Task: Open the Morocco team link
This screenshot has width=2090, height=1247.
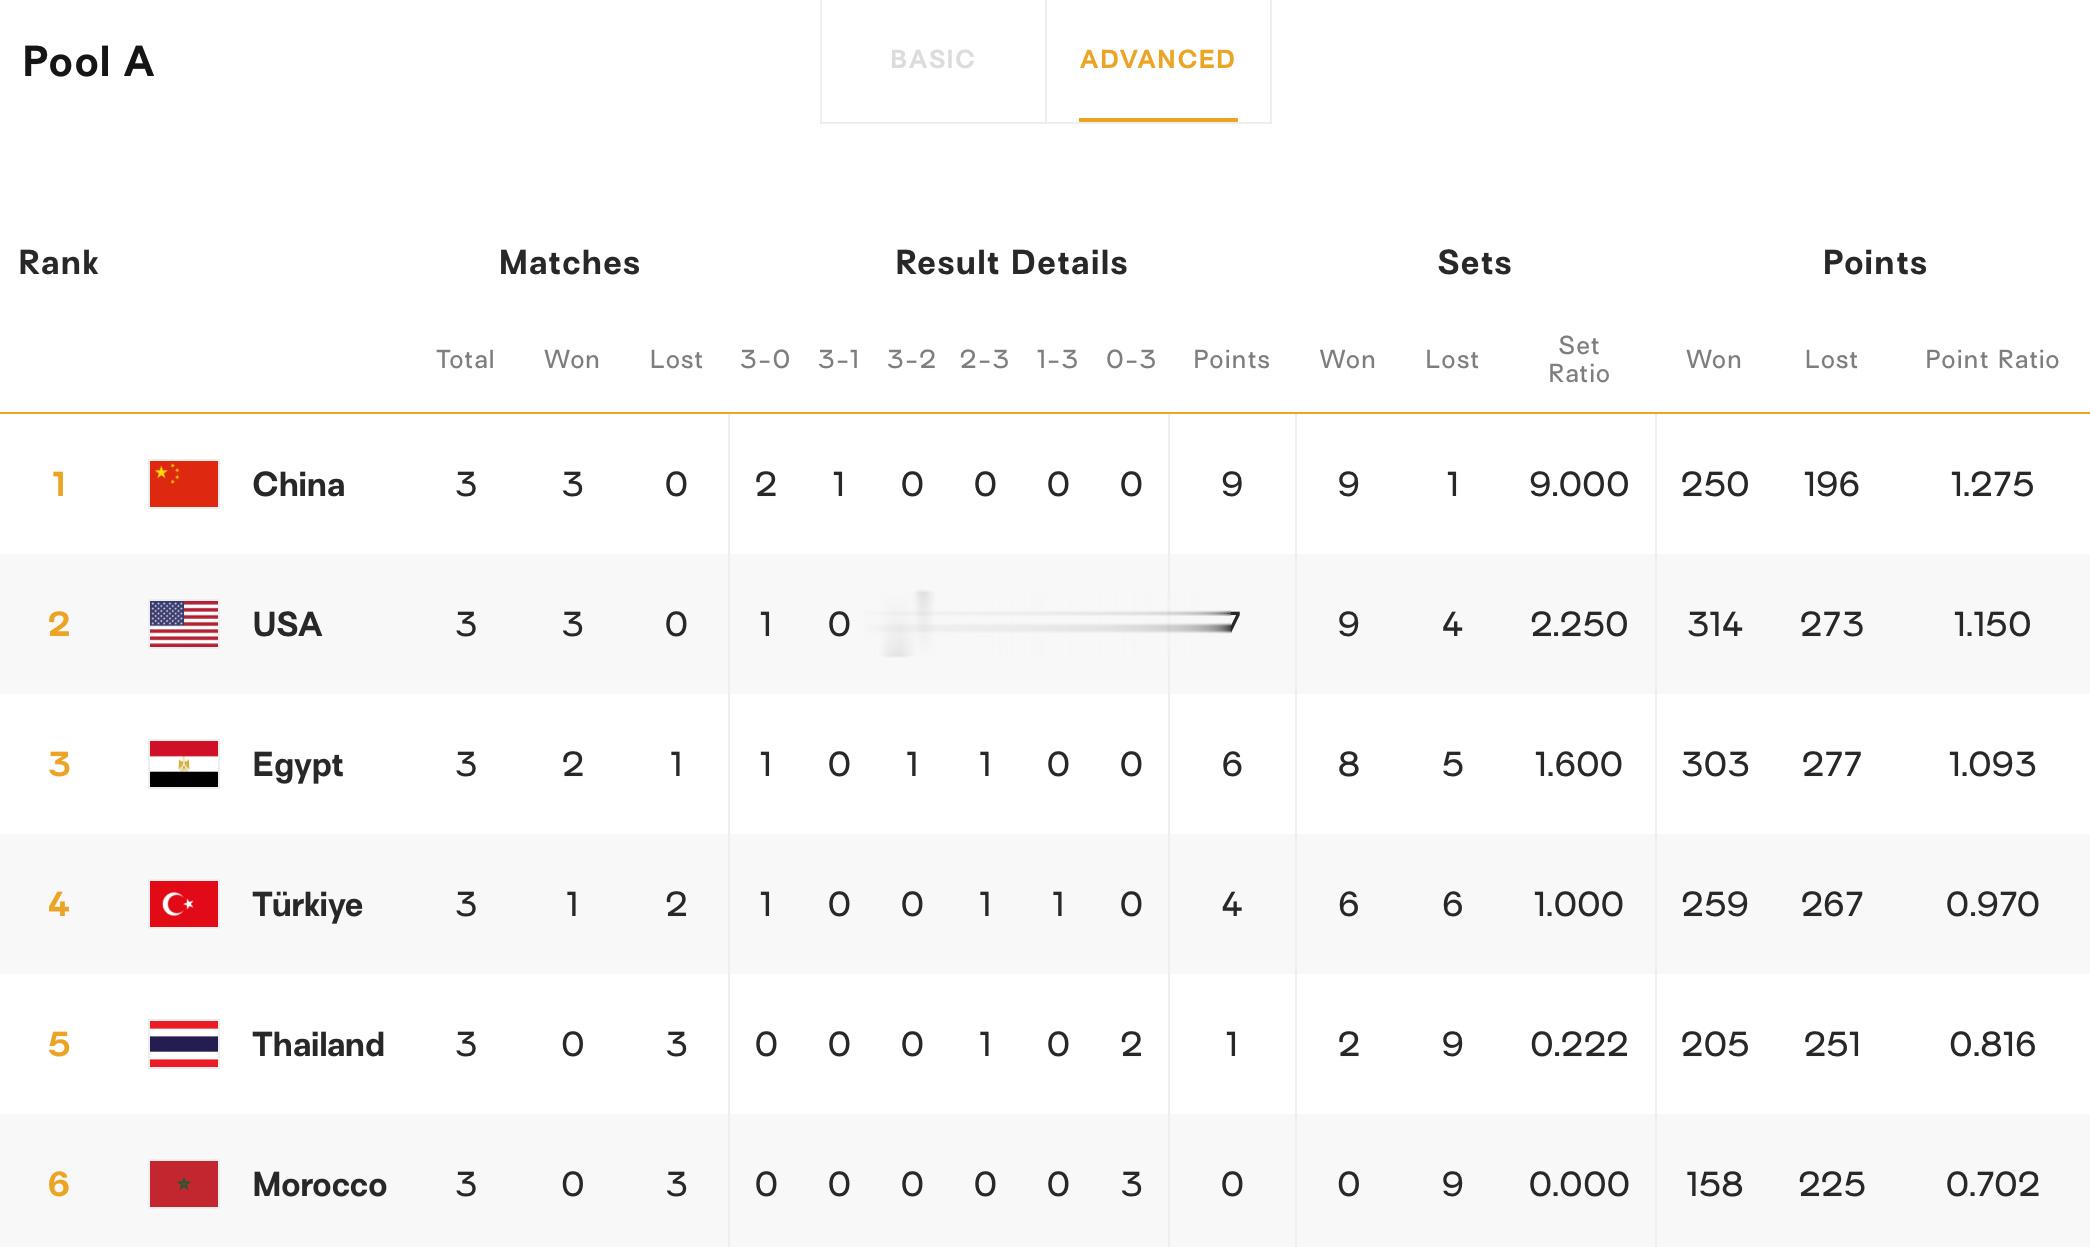Action: point(320,1185)
